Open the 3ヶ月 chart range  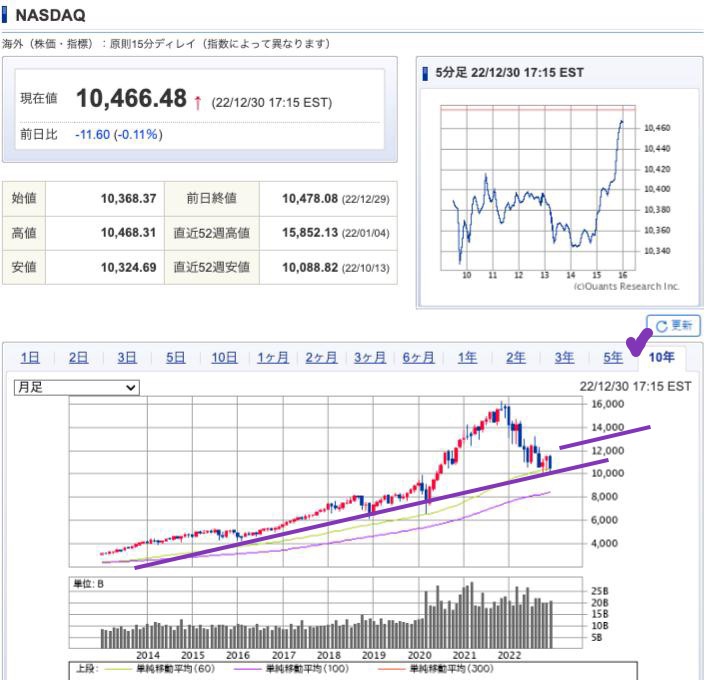pyautogui.click(x=370, y=358)
